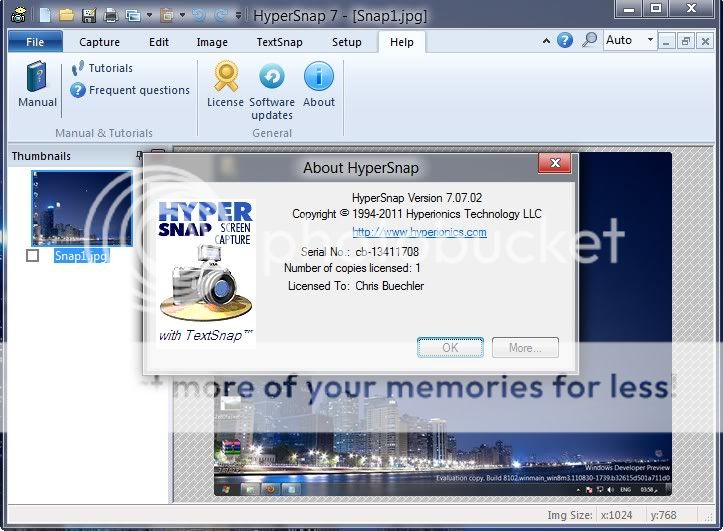Redo the last undone action
The height and width of the screenshot is (531, 723).
[x=221, y=16]
